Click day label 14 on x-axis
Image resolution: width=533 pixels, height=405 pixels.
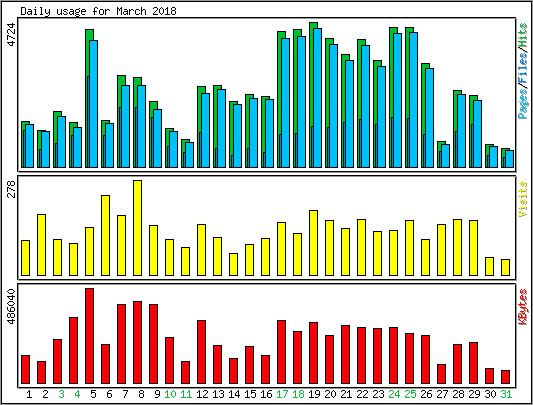pyautogui.click(x=234, y=394)
